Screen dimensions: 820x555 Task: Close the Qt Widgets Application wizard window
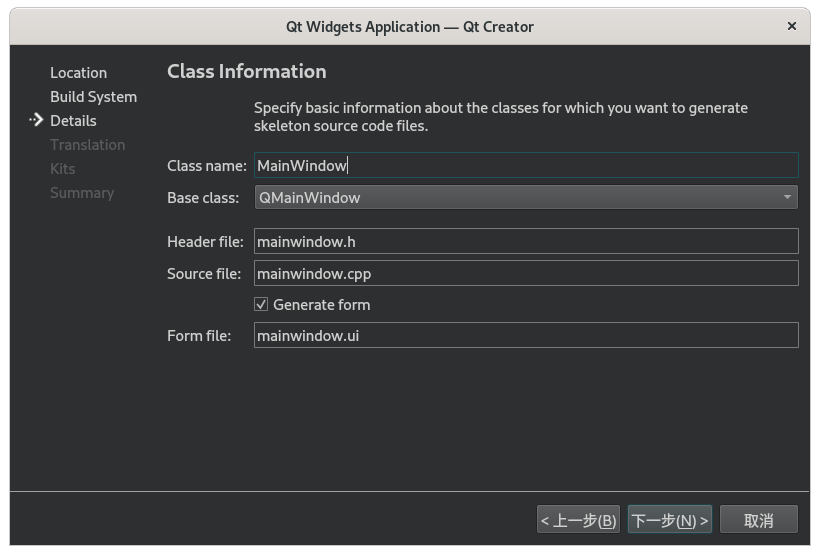792,27
